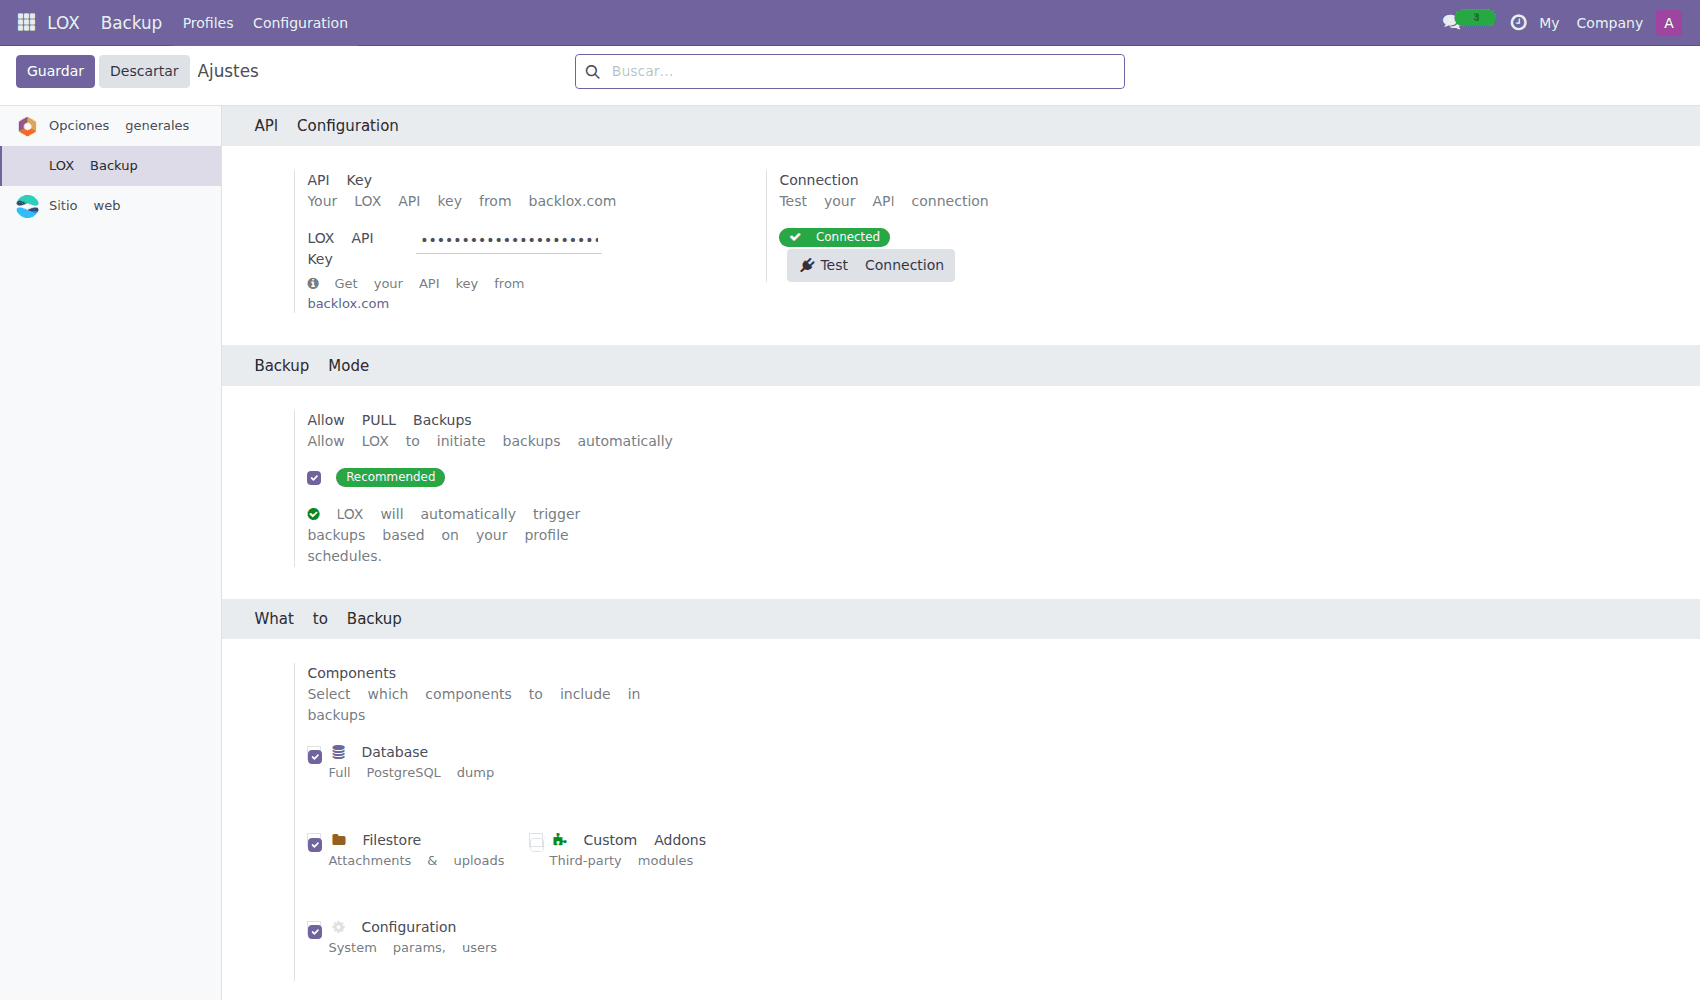Screen dimensions: 1700x1000
Task: Click the Guardar button
Action: (x=54, y=71)
